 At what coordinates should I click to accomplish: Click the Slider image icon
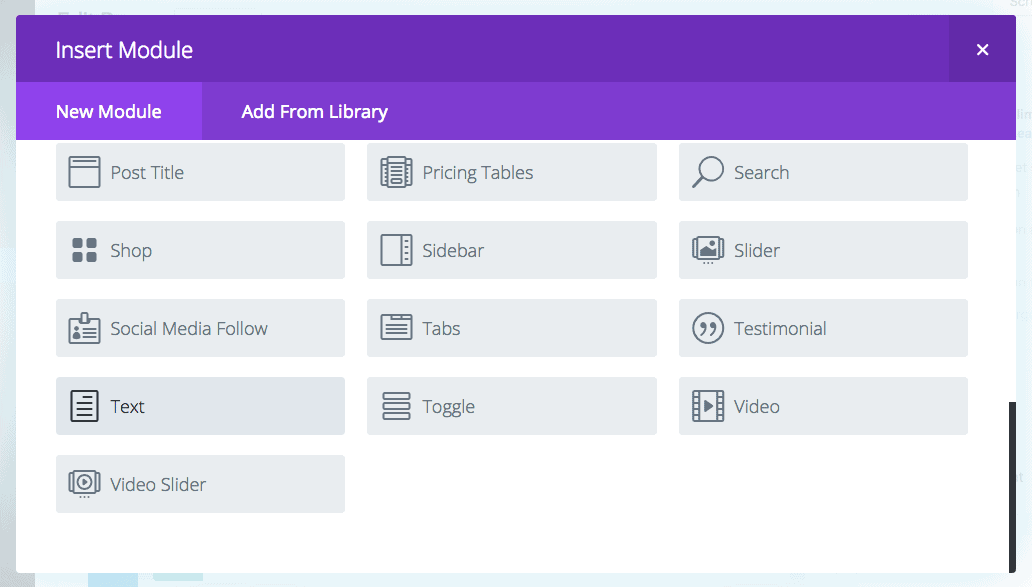[708, 250]
